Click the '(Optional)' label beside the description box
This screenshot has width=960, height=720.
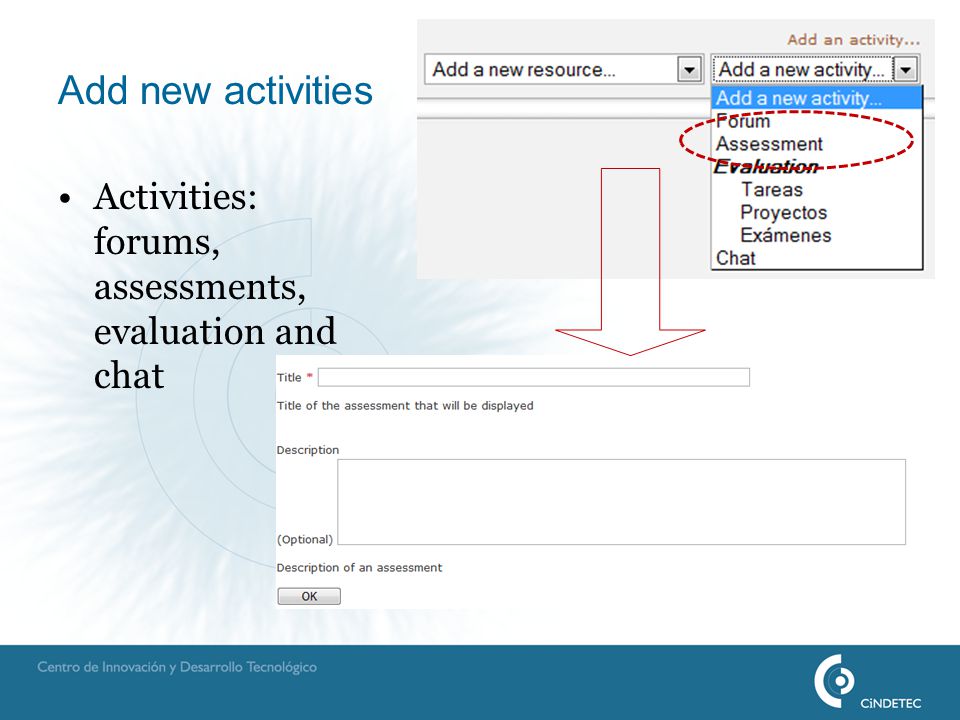pyautogui.click(x=305, y=539)
